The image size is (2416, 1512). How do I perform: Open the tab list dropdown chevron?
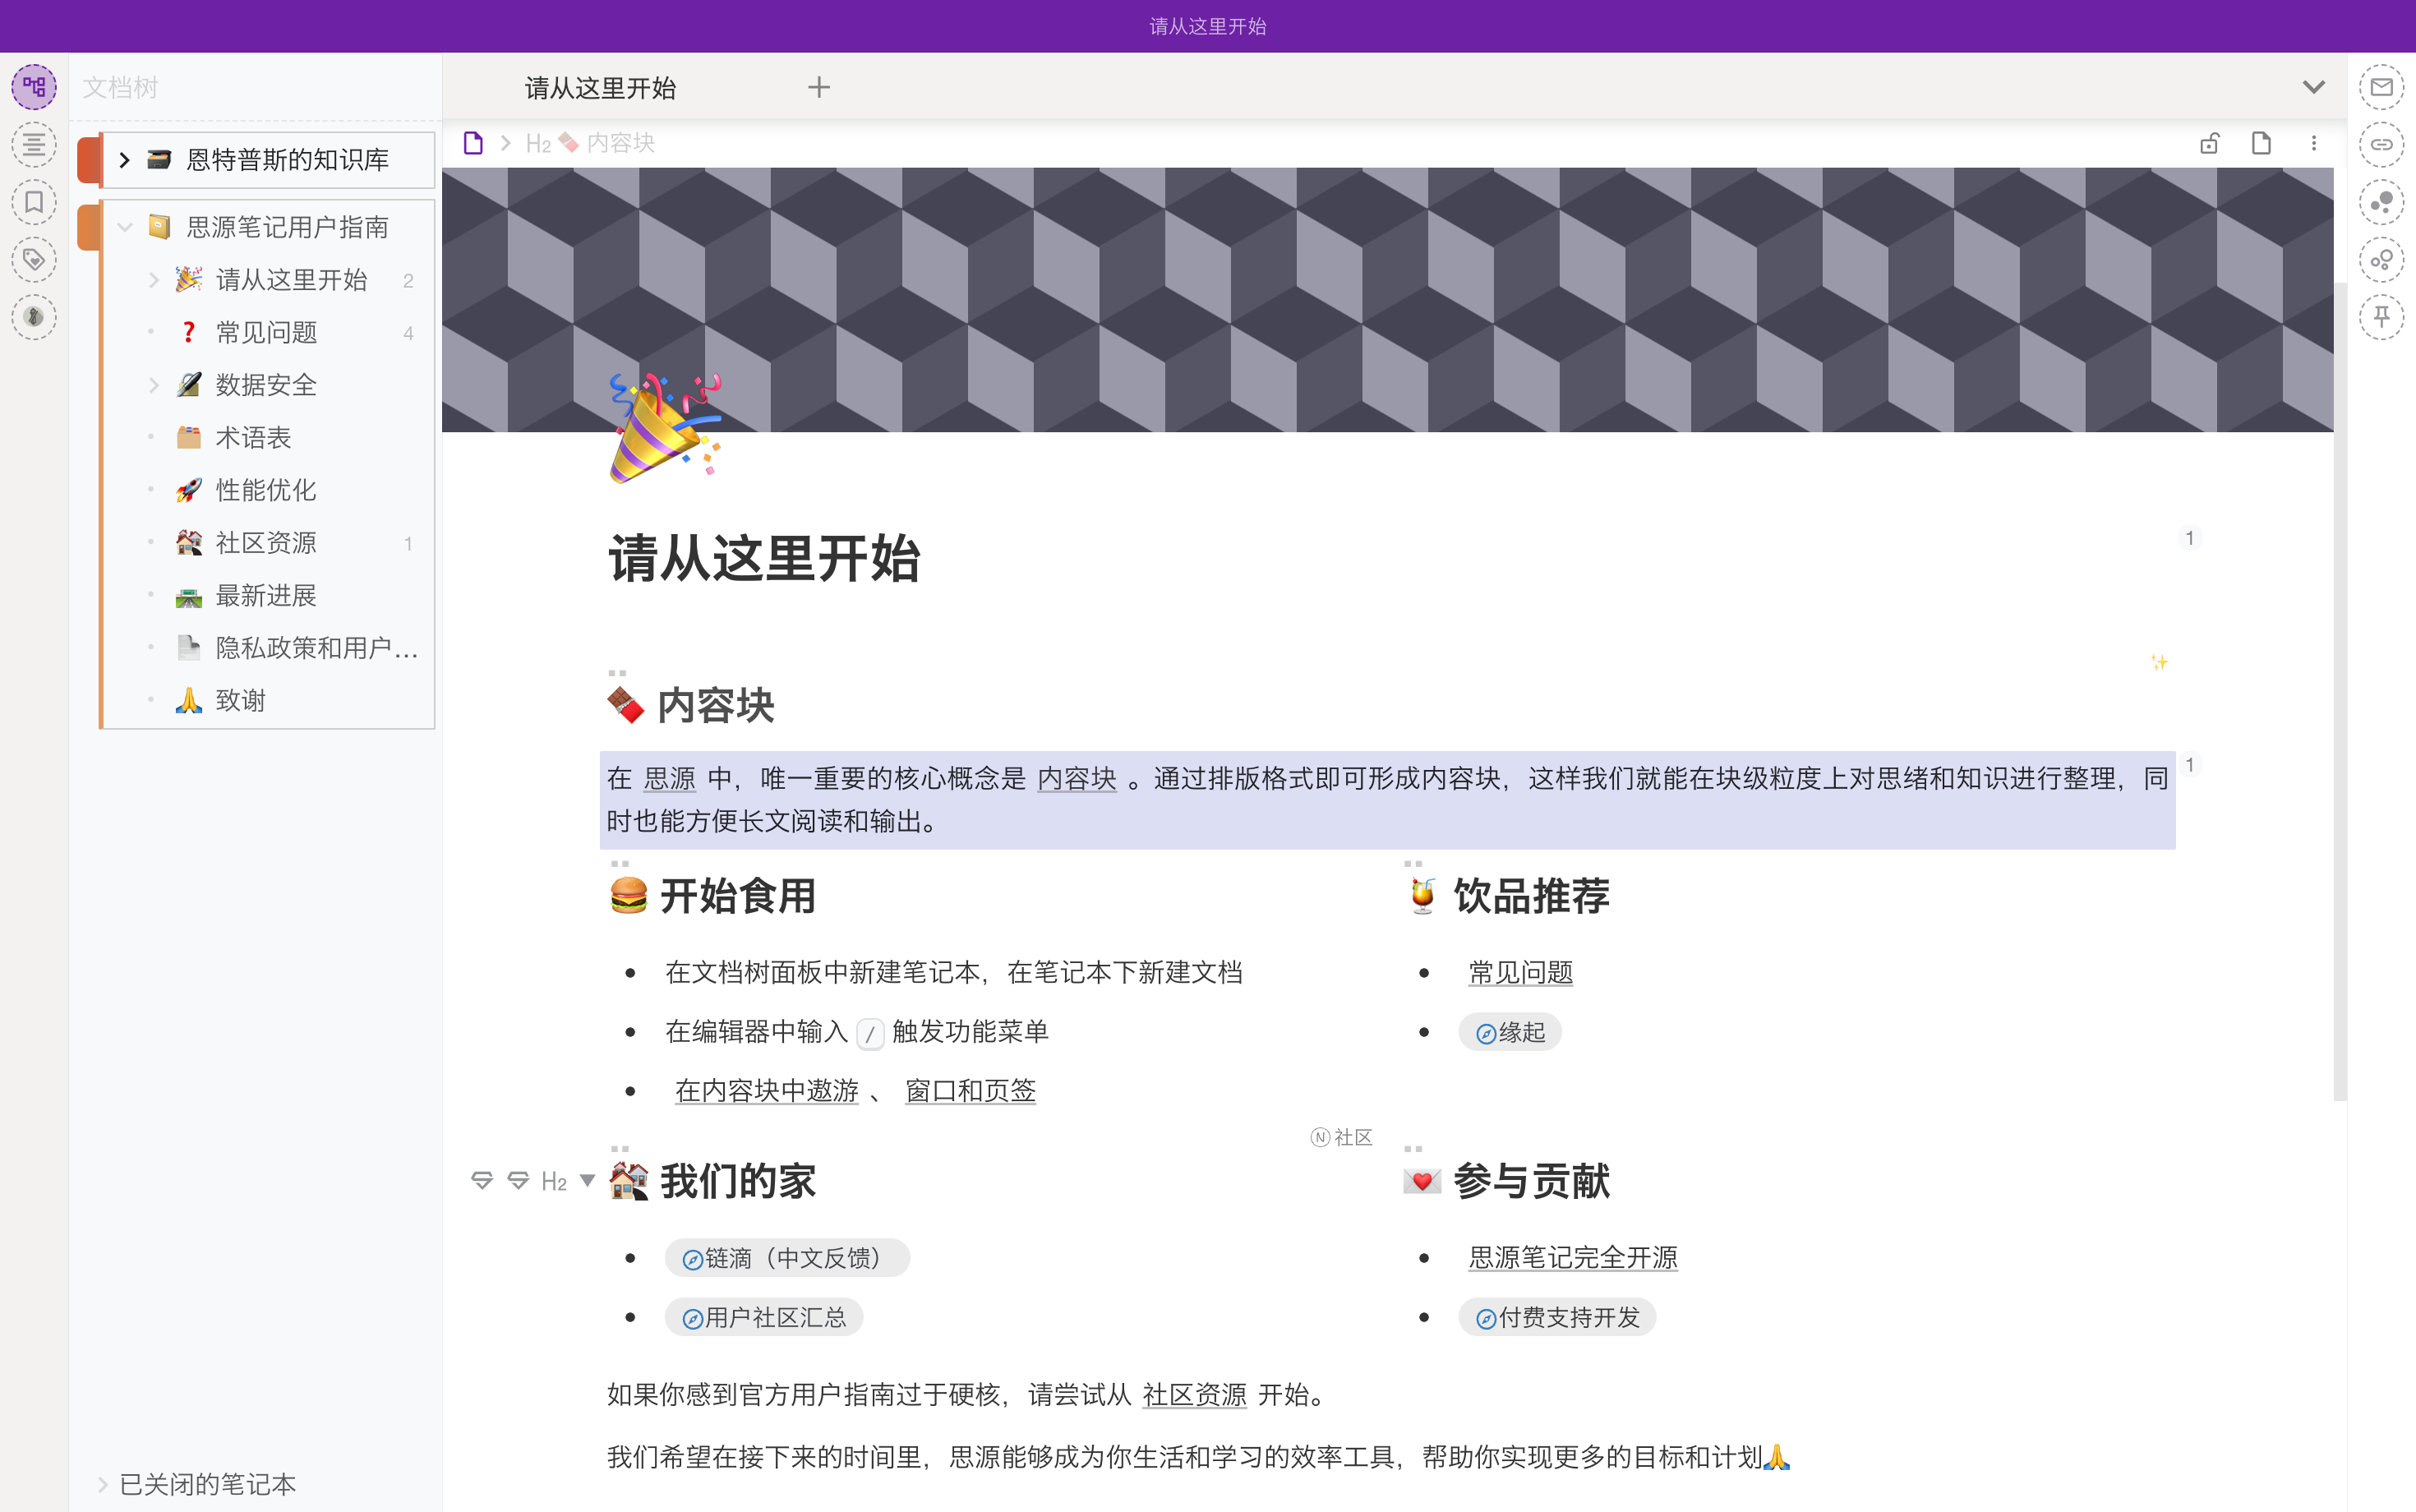point(2313,87)
